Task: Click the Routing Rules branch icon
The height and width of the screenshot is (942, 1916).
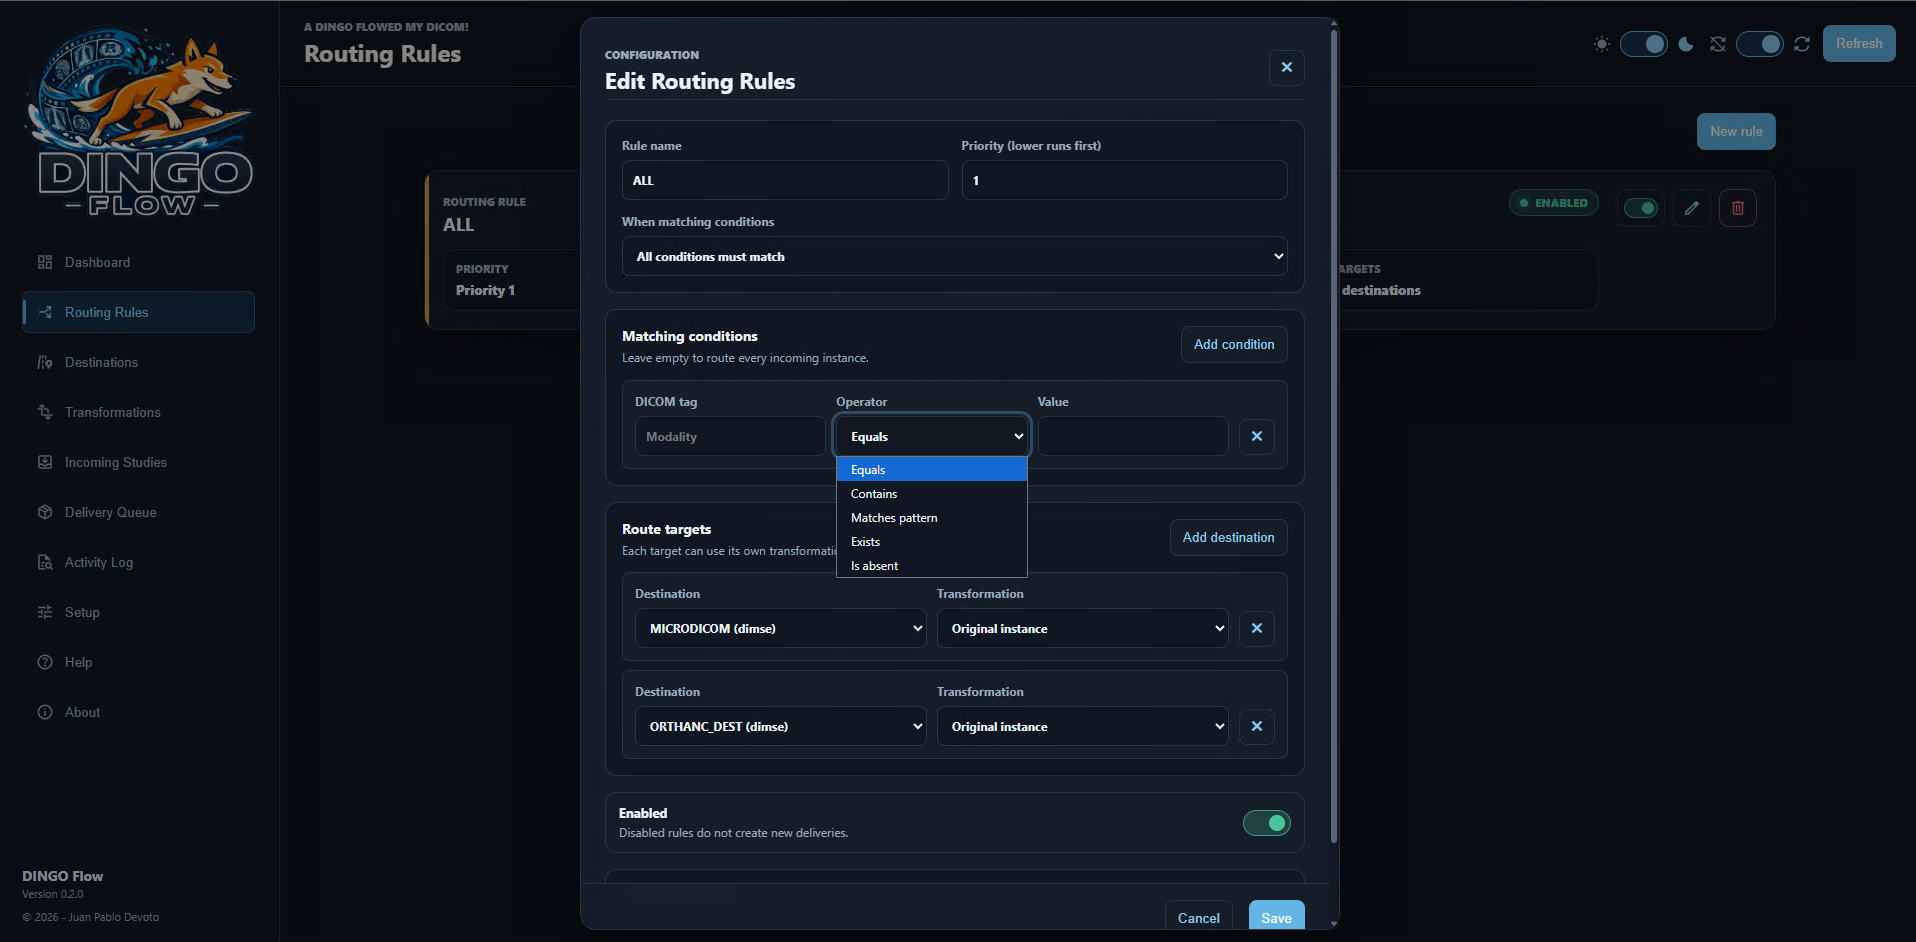Action: (x=45, y=312)
